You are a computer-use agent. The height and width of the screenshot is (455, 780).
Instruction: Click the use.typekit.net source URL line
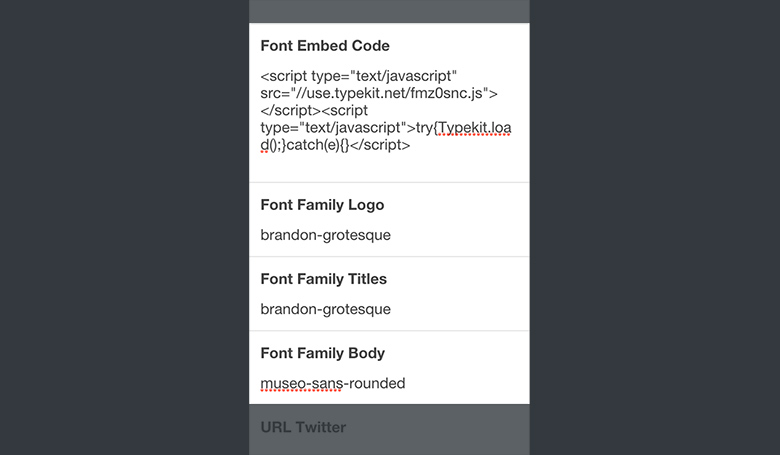tap(380, 93)
